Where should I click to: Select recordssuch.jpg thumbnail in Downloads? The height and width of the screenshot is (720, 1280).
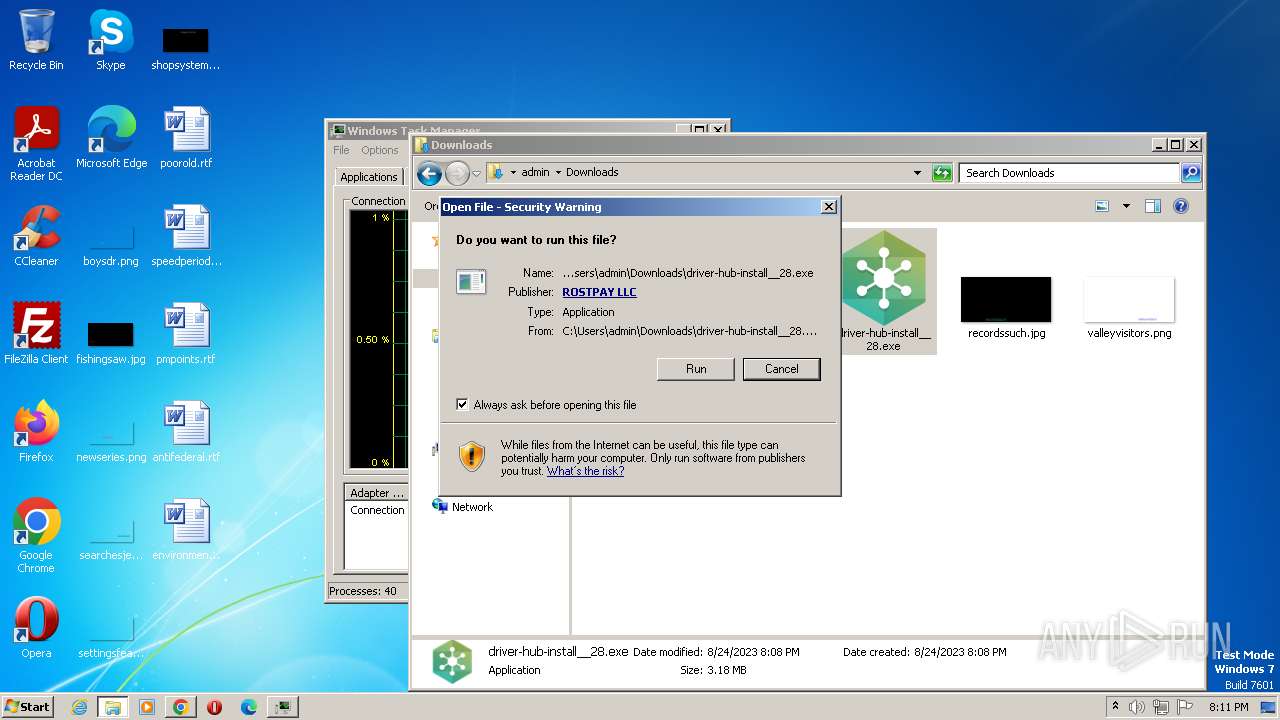pyautogui.click(x=1006, y=308)
